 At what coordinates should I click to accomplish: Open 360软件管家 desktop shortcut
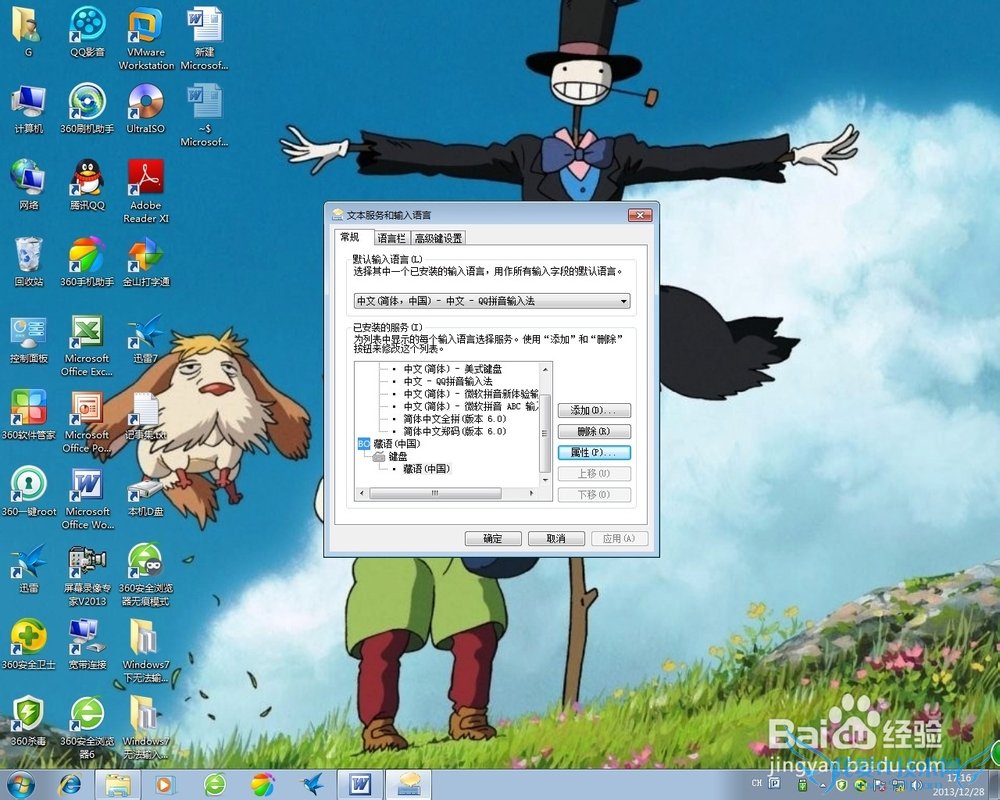coord(29,415)
